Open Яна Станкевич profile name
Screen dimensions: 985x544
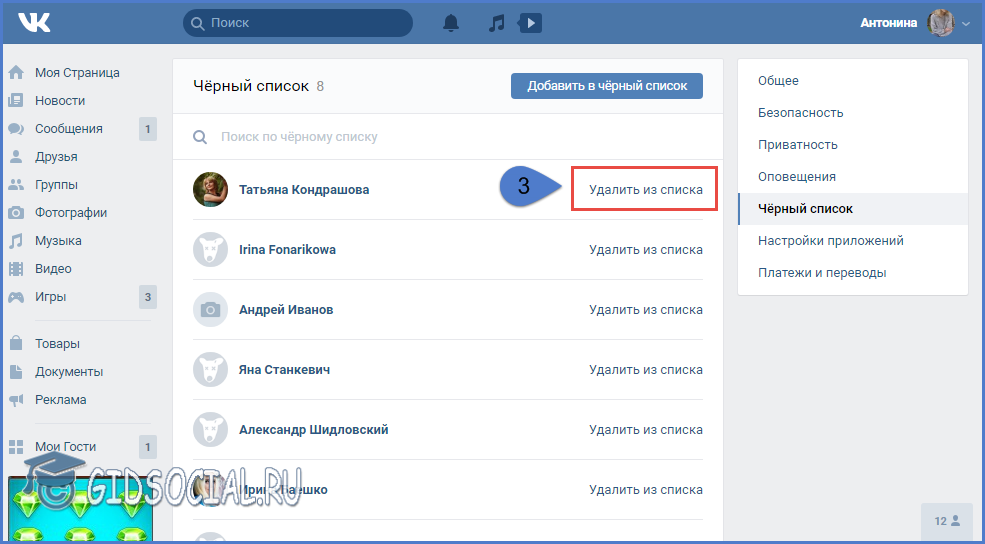click(285, 369)
